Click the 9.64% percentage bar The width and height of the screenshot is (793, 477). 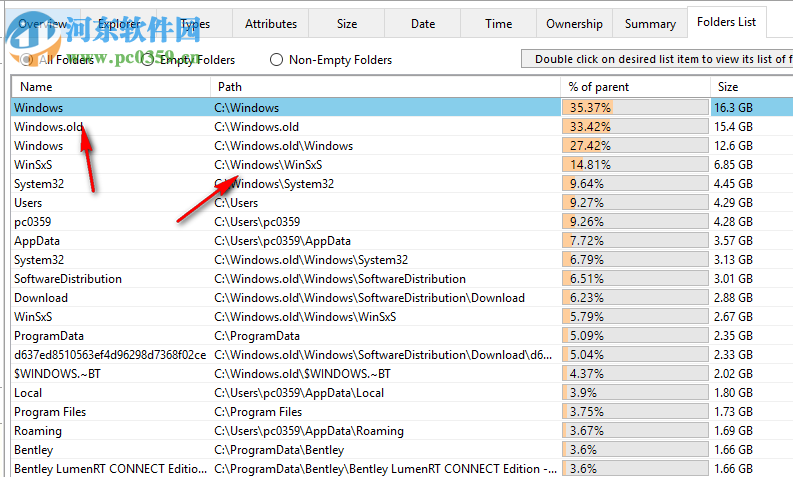[635, 184]
